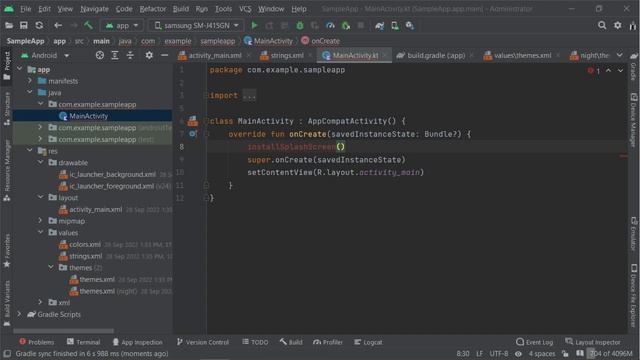Open the profiler gauge icon in toolbar
The height and width of the screenshot is (360, 640).
pos(330,25)
